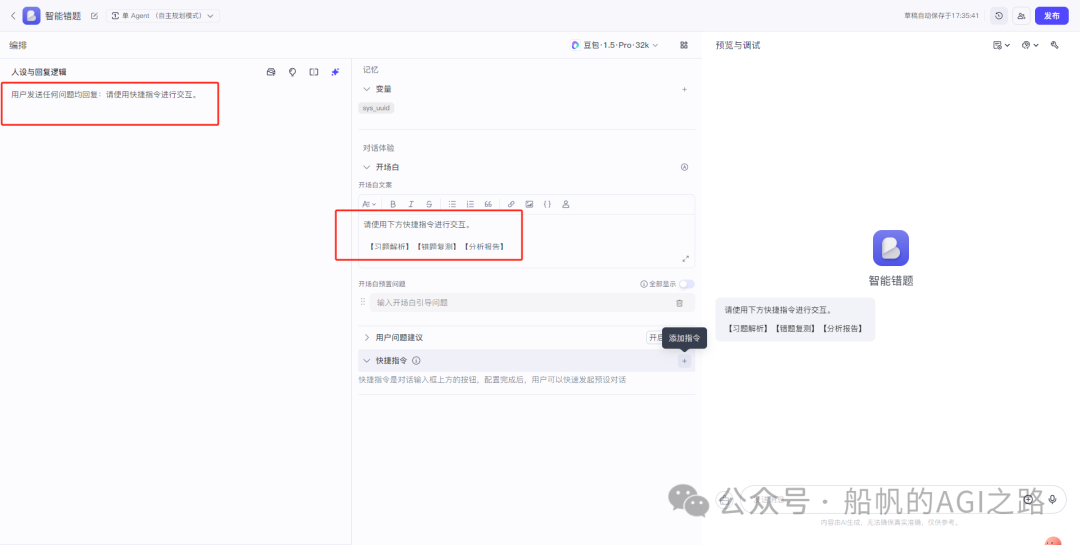
Task: Toggle strikethrough formatting
Action: [x=429, y=204]
